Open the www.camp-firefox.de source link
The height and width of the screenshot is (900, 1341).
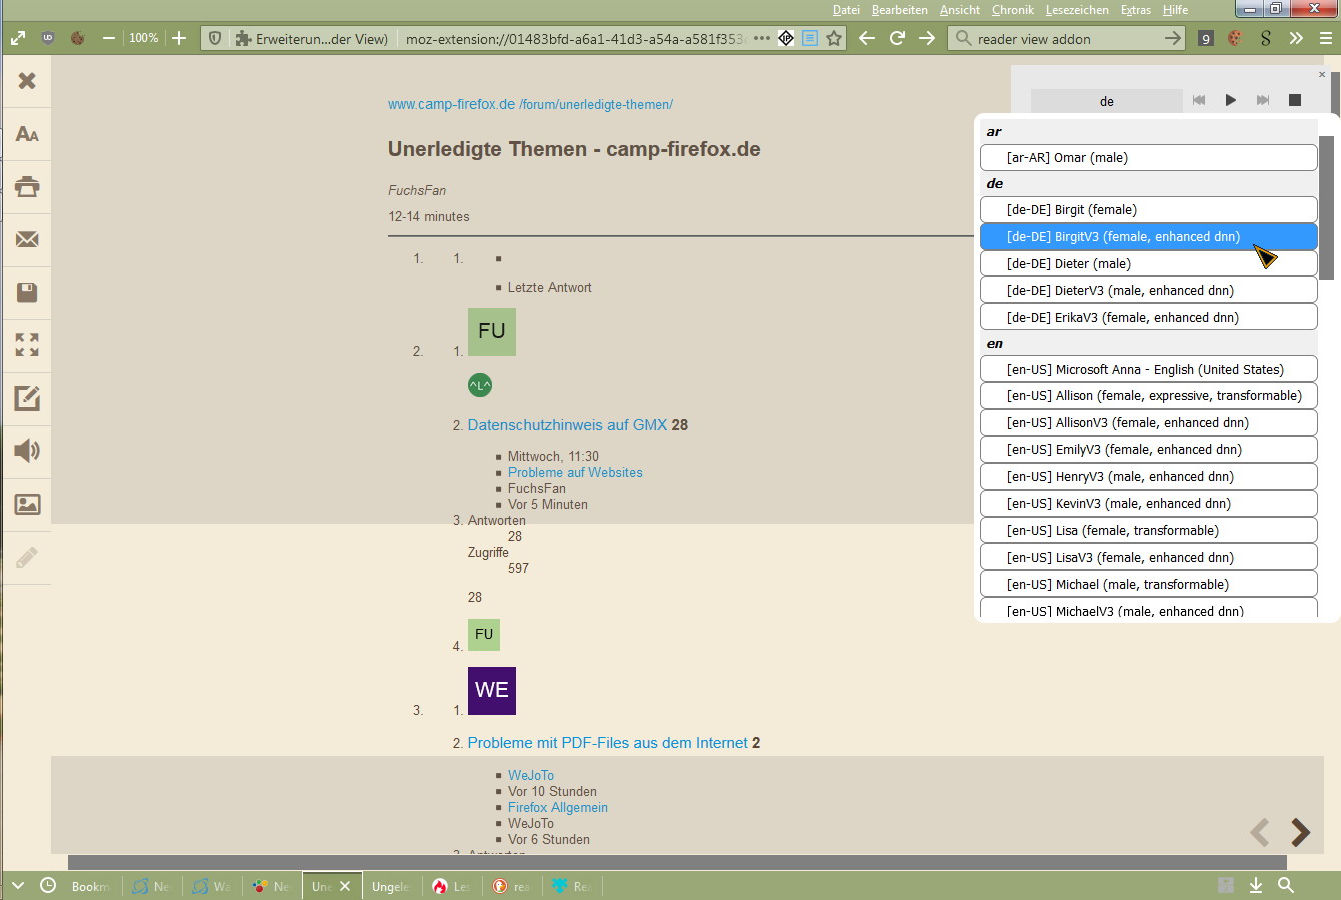(x=451, y=104)
